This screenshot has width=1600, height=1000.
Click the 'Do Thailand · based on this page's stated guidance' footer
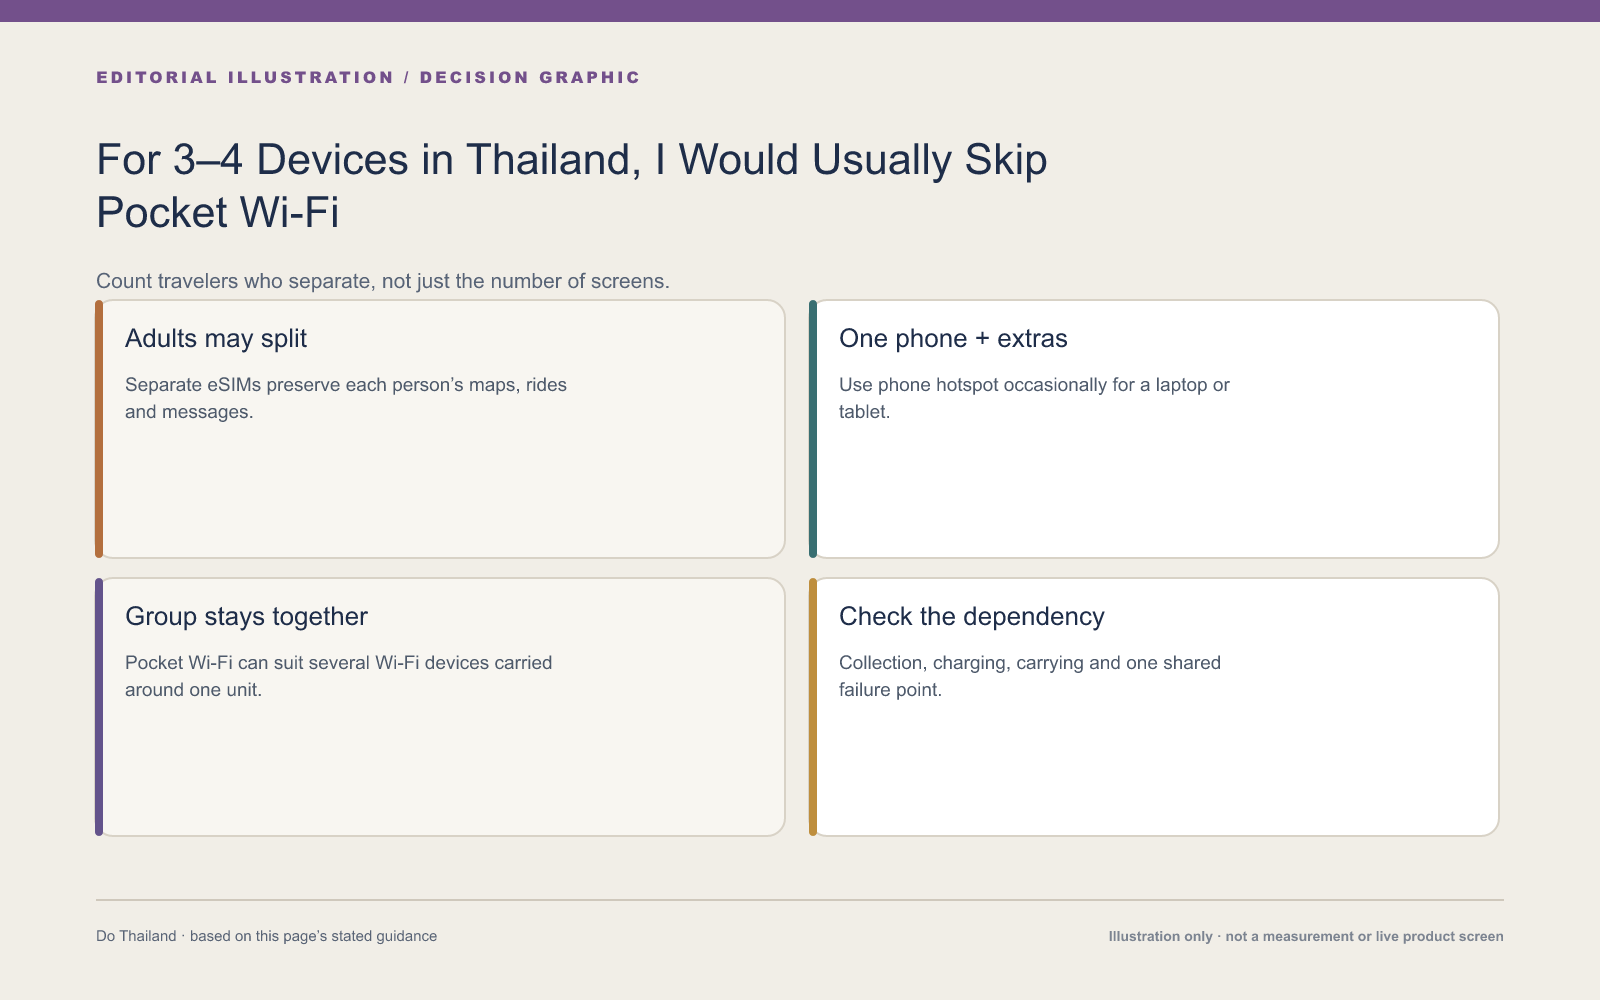[267, 936]
